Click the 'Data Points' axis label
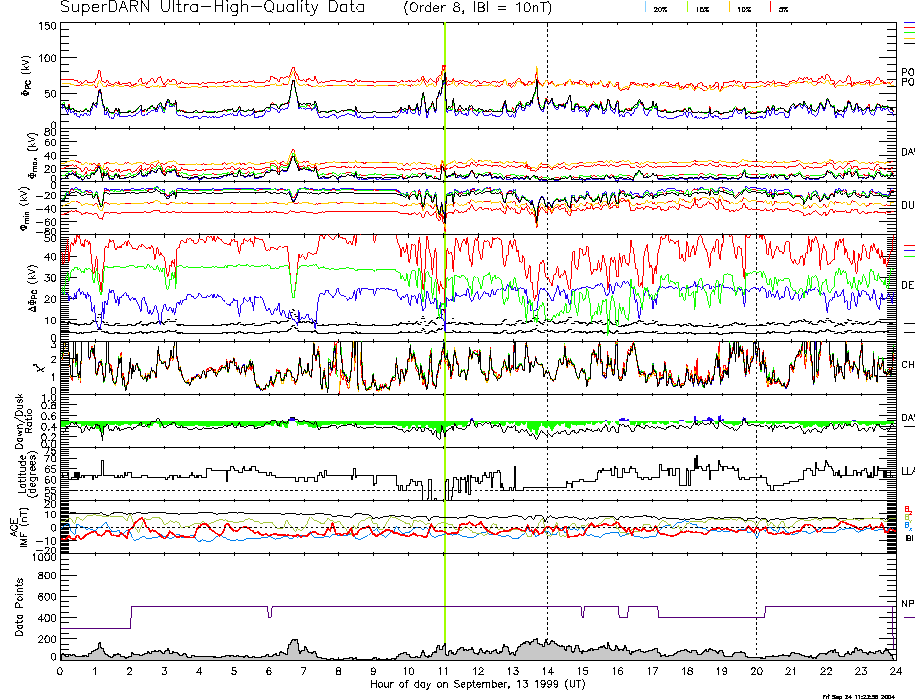 19,607
